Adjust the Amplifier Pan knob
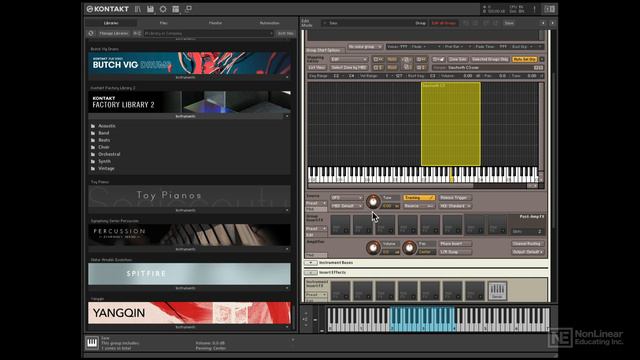The width and height of the screenshot is (640, 360). [409, 248]
